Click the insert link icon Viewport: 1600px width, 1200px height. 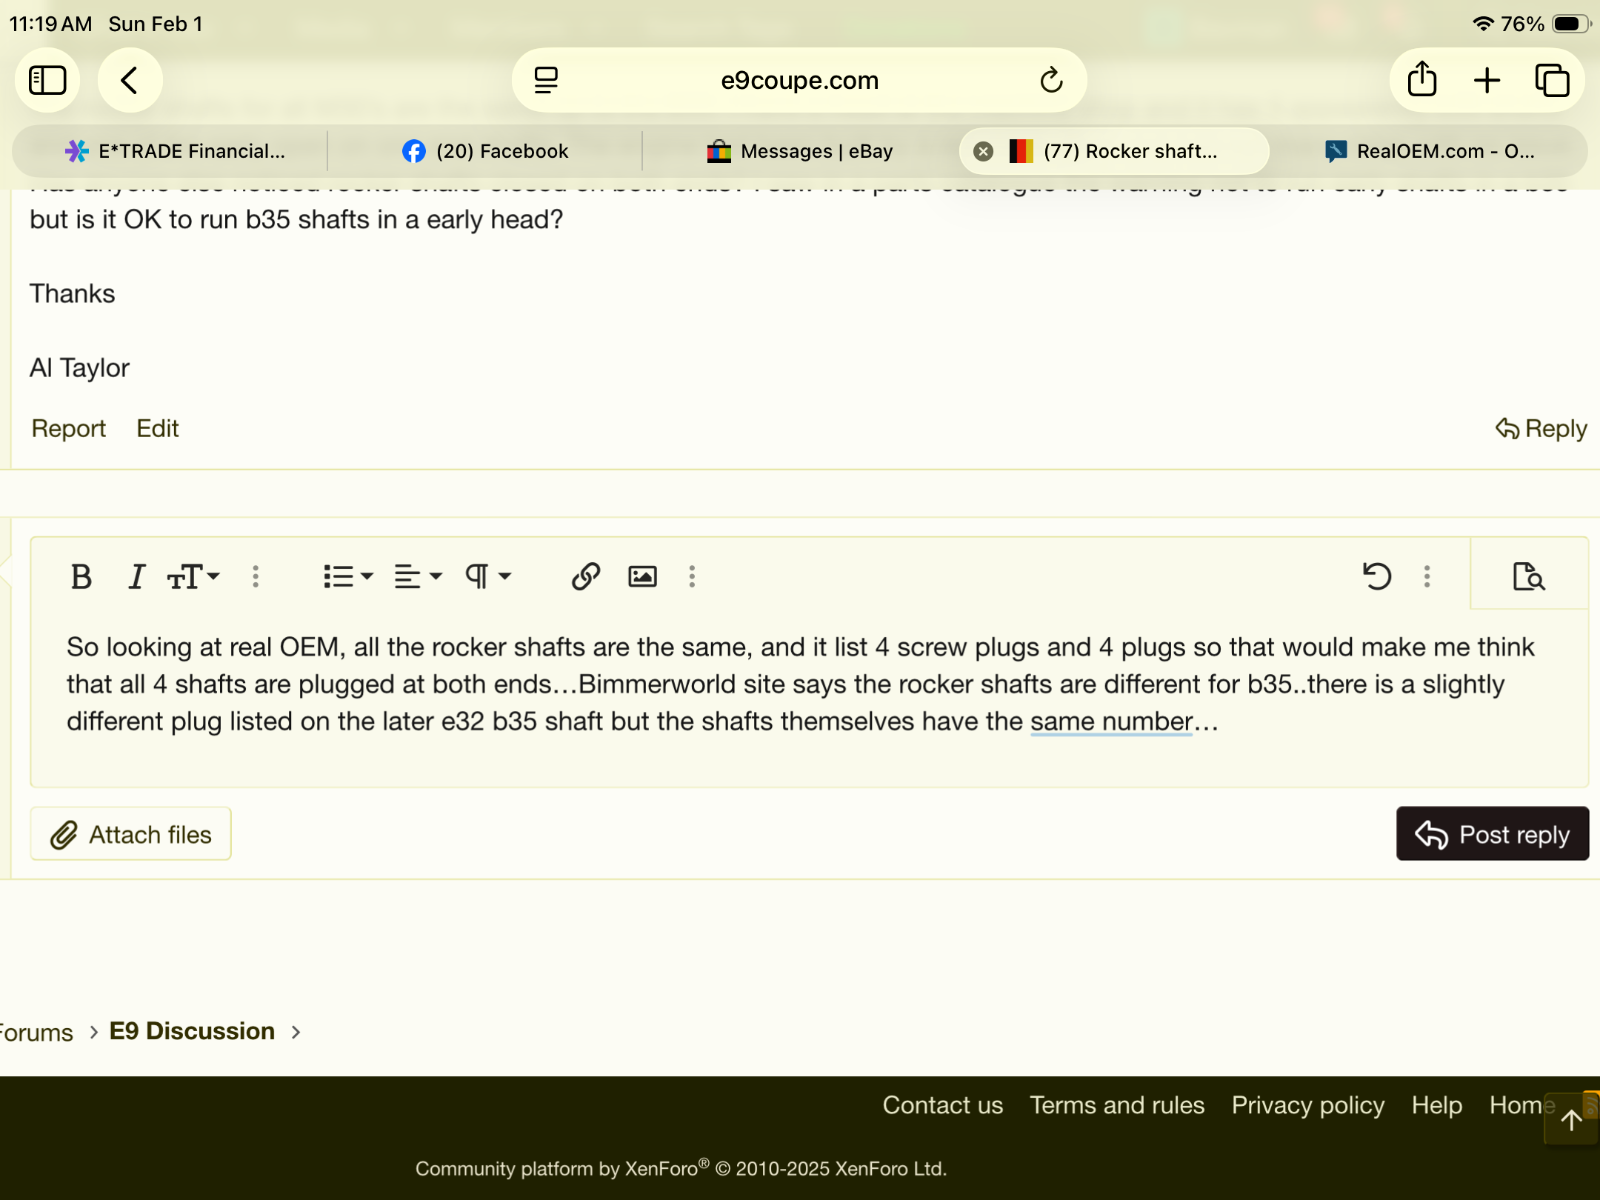(585, 577)
